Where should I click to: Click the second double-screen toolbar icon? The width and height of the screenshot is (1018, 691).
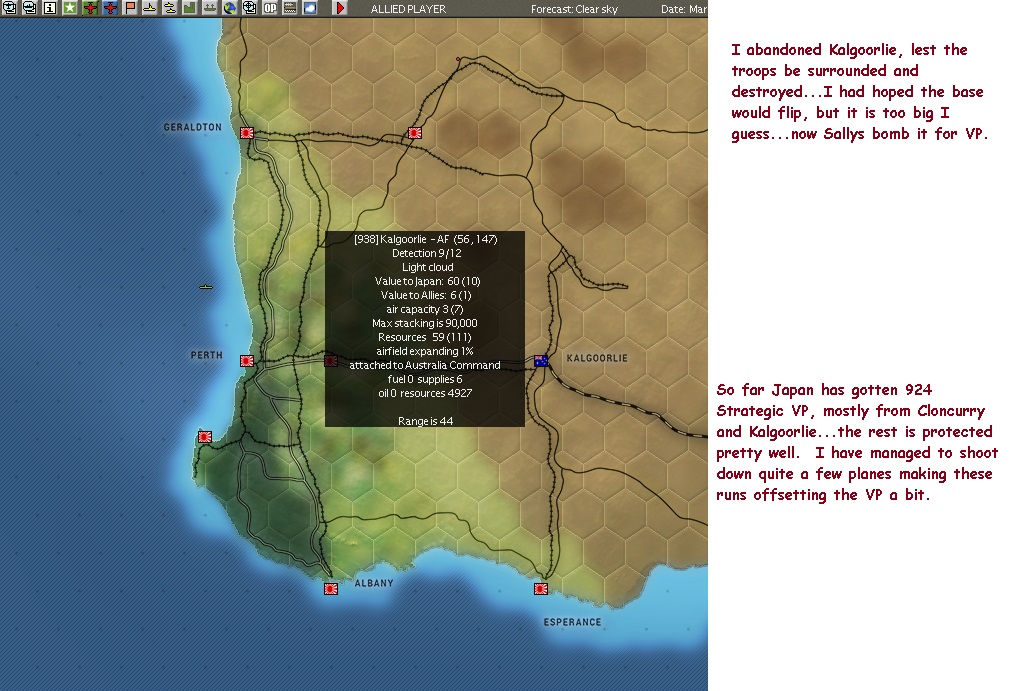point(30,8)
